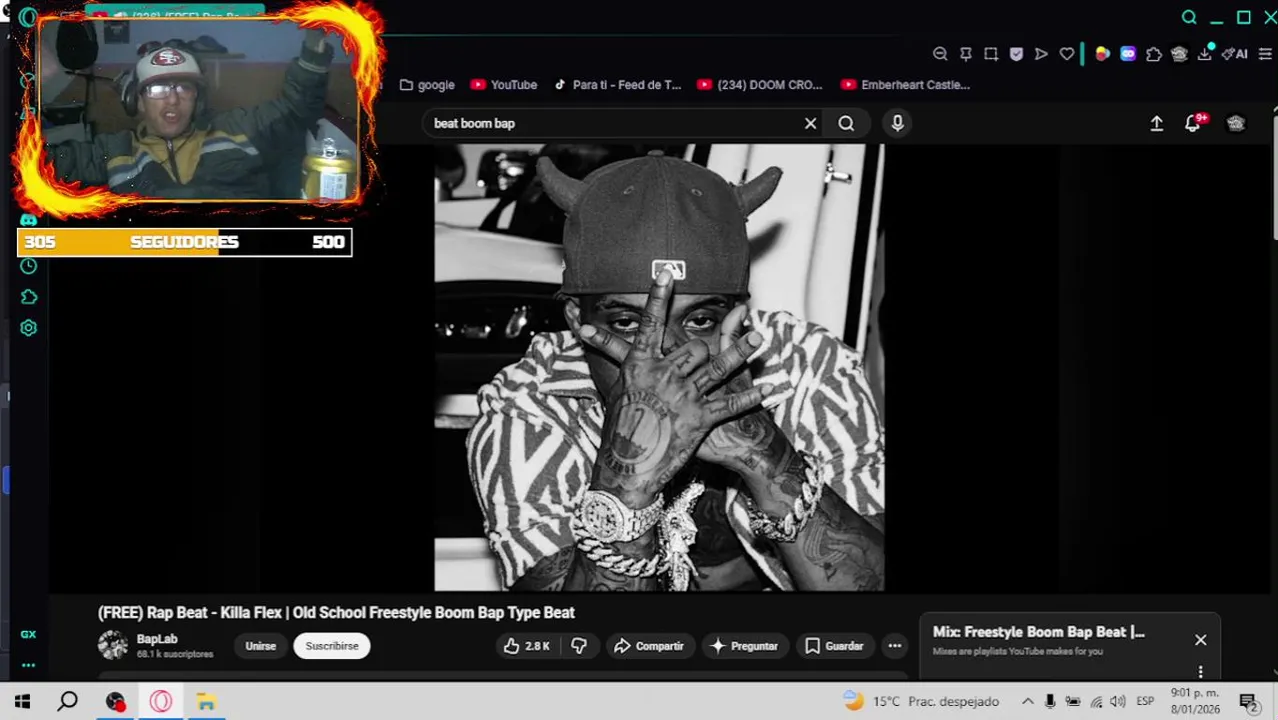Click the heart bookmark icon
The height and width of the screenshot is (720, 1278).
click(x=1067, y=54)
